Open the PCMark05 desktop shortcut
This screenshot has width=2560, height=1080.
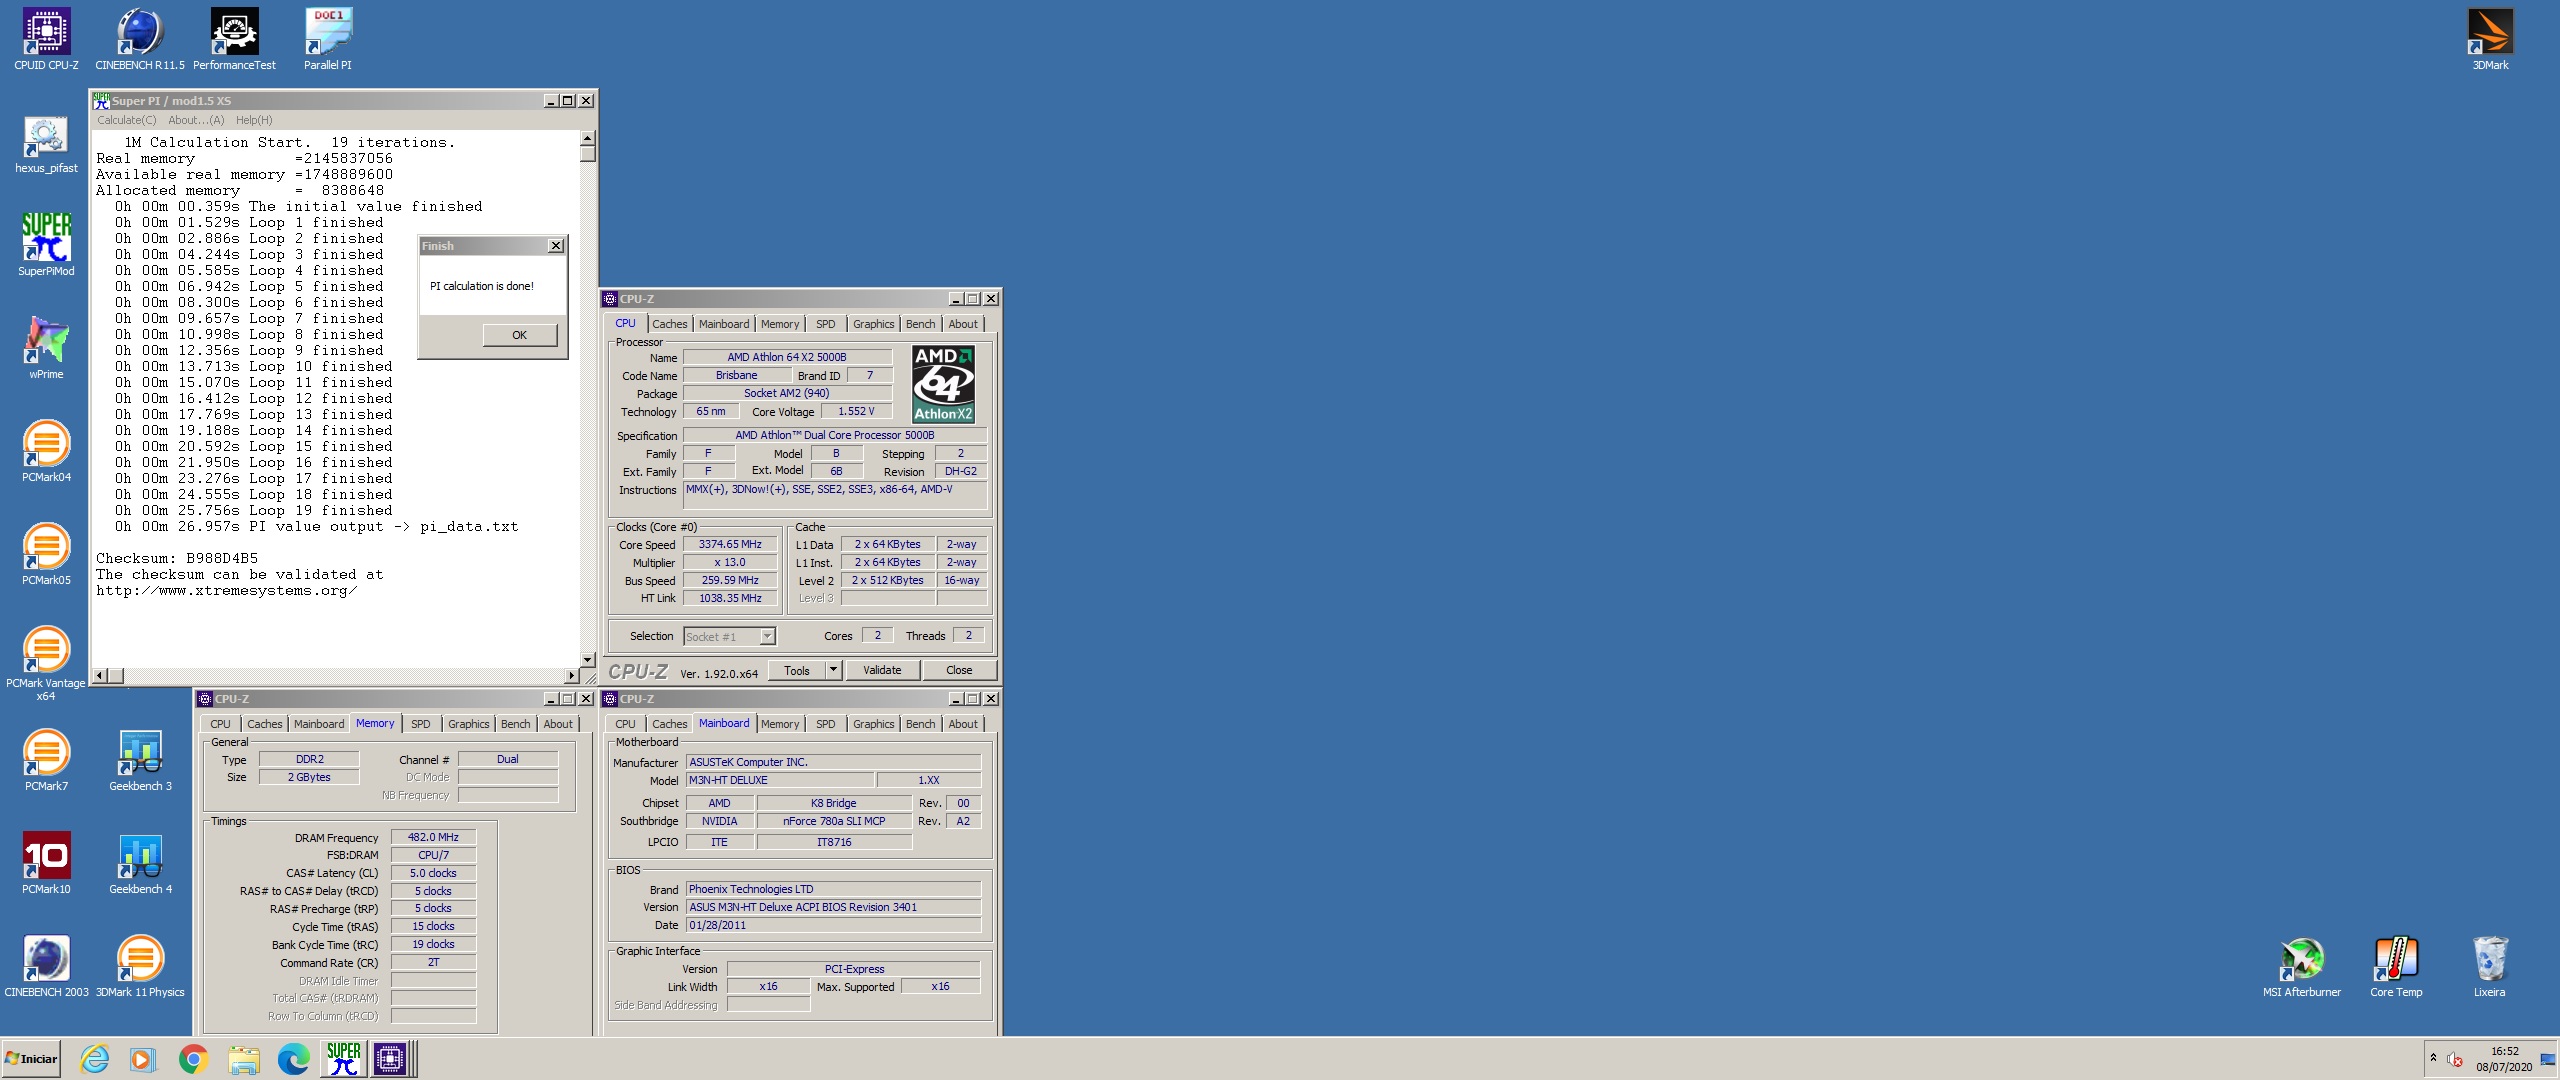pos(46,554)
